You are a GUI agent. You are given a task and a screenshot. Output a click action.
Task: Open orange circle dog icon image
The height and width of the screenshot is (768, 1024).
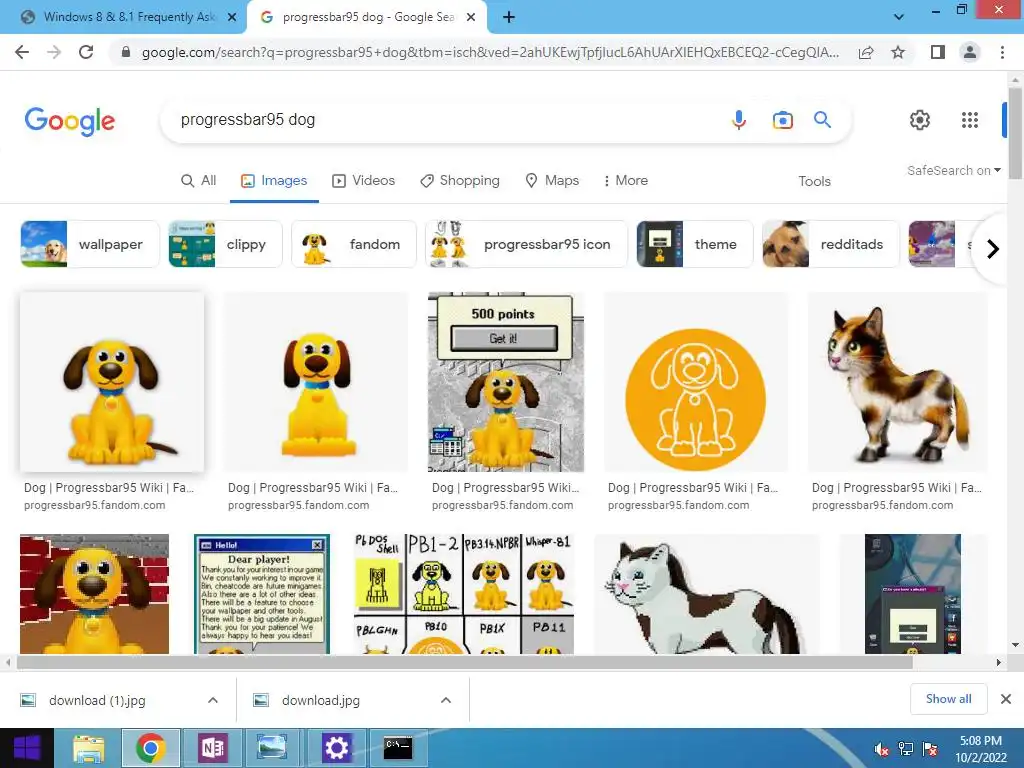pyautogui.click(x=696, y=382)
